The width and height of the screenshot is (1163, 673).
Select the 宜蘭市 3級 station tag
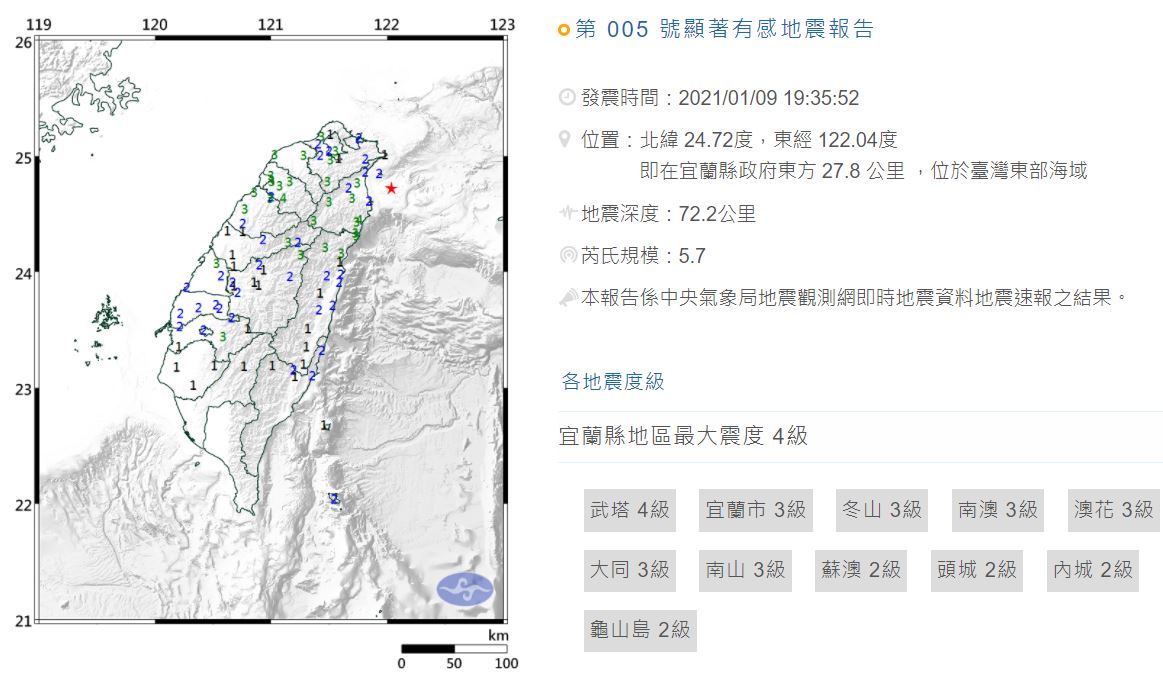(755, 510)
